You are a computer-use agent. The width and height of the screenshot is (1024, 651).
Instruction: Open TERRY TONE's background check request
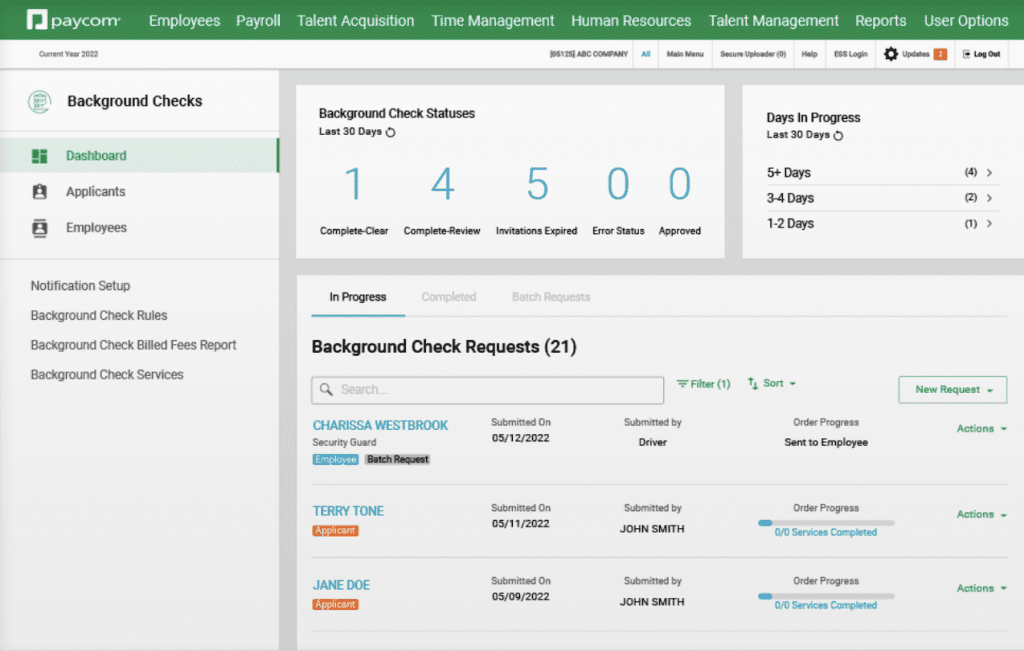pos(348,511)
